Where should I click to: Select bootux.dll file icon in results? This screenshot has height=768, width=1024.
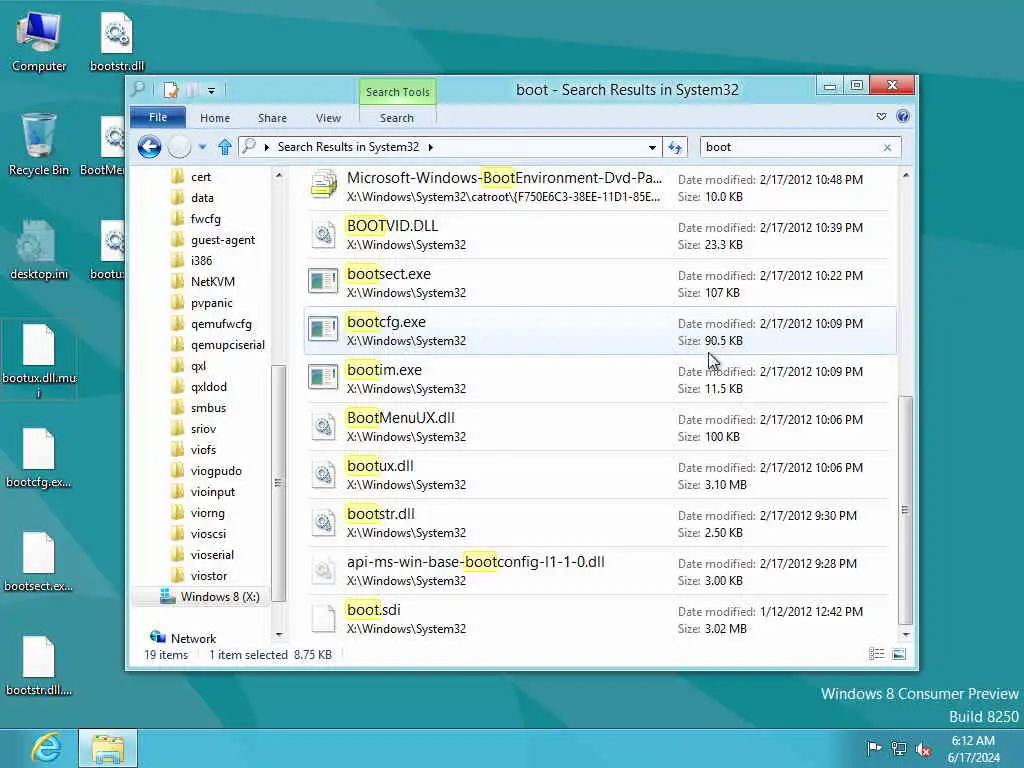coord(323,474)
